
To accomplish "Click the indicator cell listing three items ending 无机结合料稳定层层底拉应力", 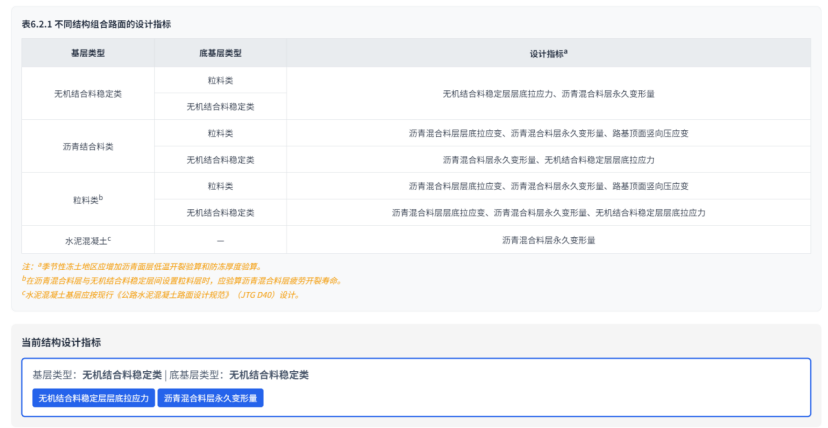I will (x=549, y=213).
